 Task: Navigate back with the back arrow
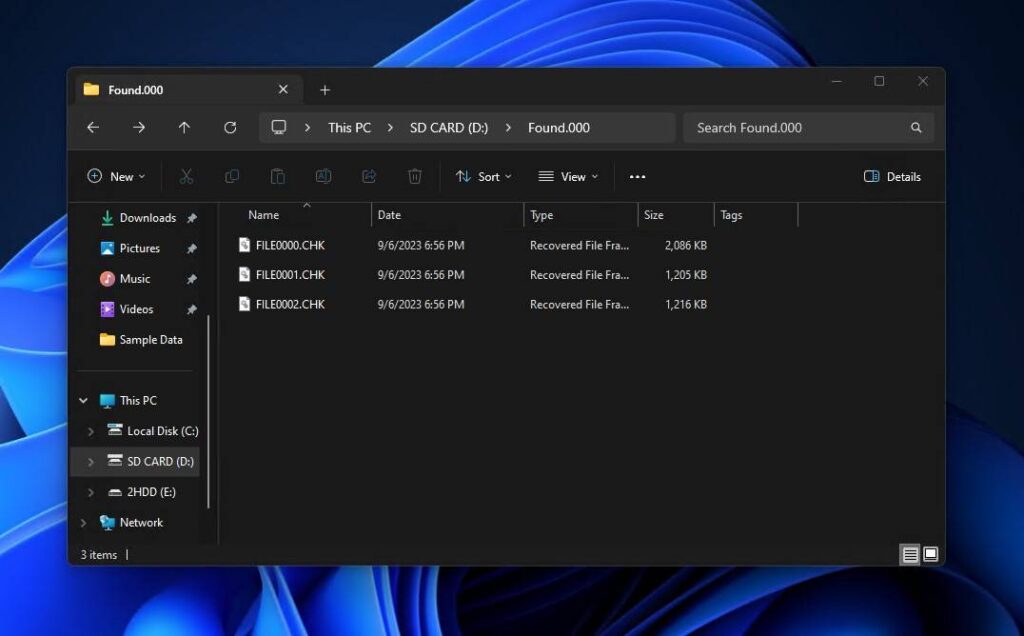[x=93, y=127]
